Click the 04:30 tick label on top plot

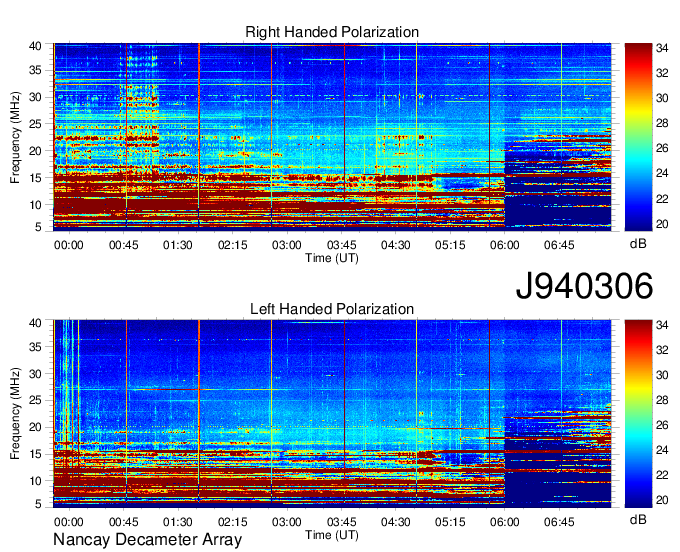[396, 245]
